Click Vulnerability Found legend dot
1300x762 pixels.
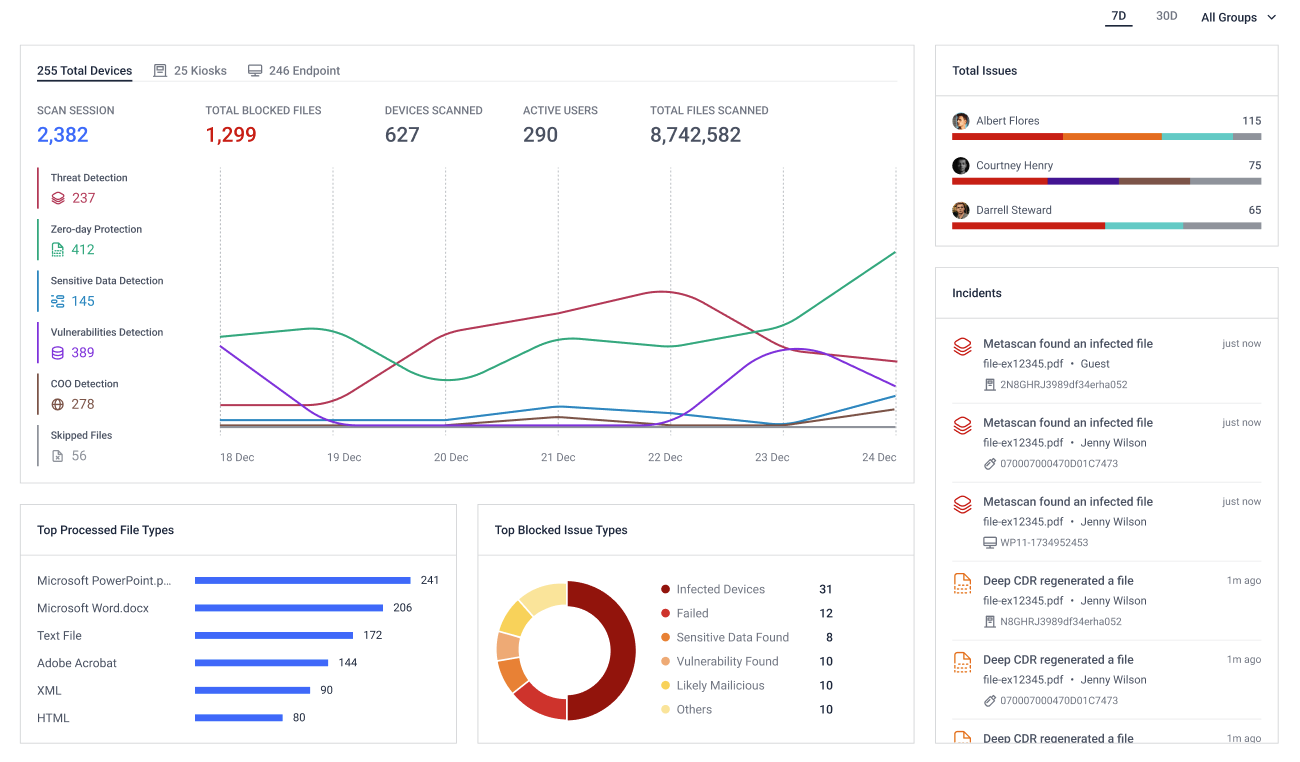click(666, 662)
